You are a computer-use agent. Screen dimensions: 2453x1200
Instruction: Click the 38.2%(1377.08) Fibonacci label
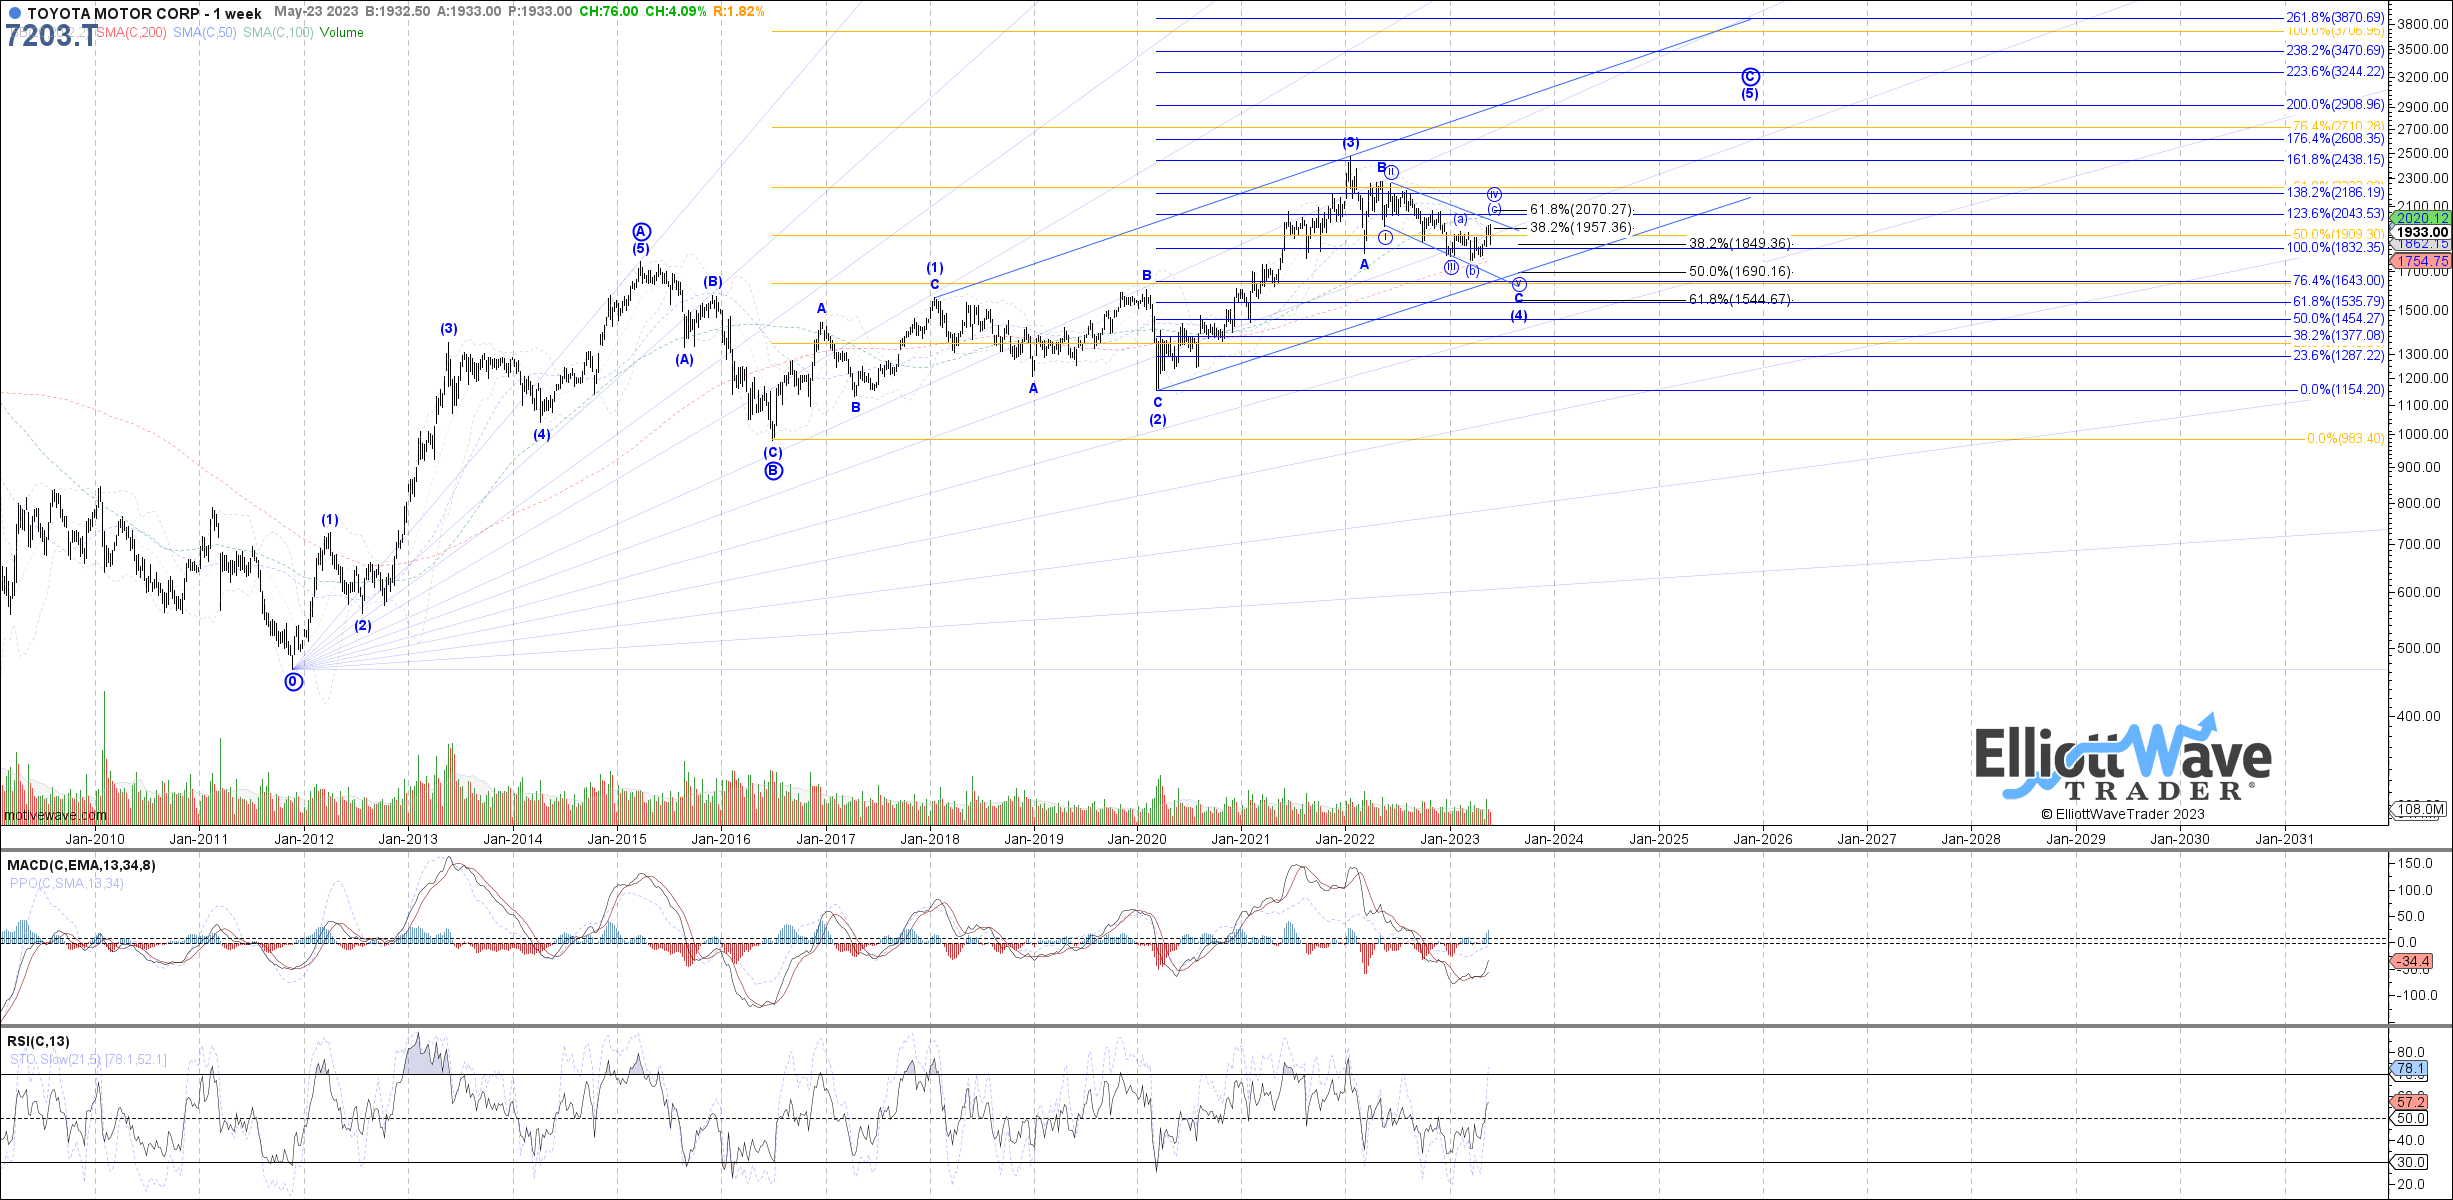(x=2338, y=336)
